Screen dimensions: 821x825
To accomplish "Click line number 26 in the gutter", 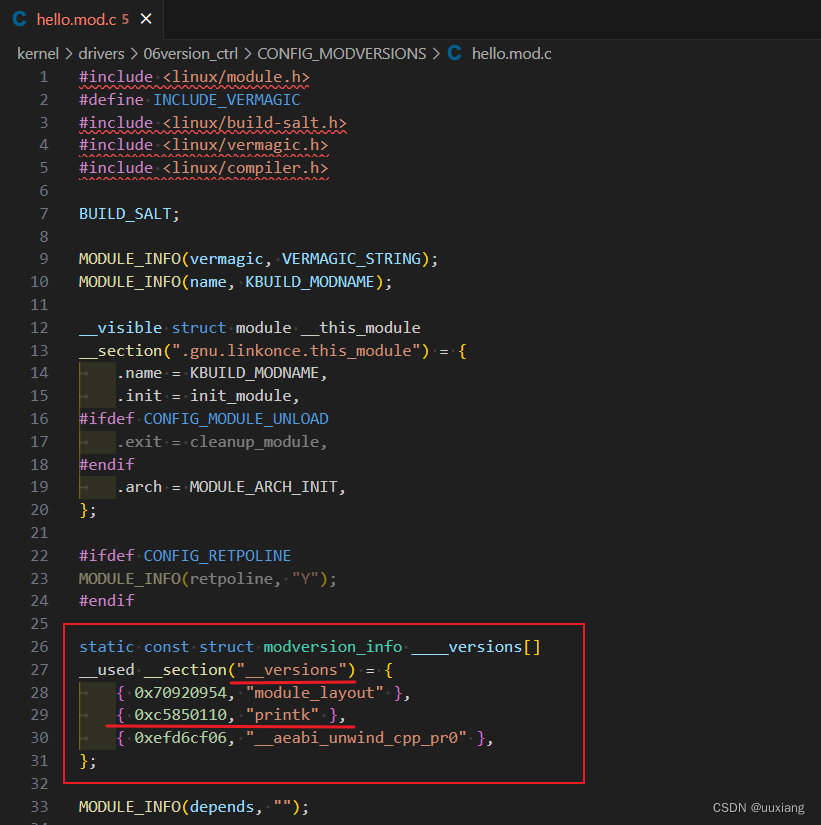I will (39, 647).
